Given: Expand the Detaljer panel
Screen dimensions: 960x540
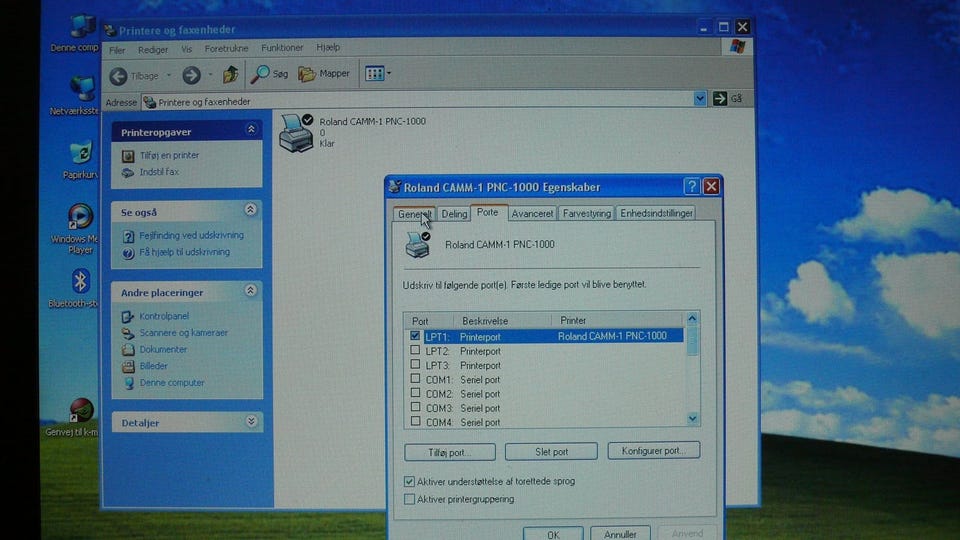Looking at the screenshot, I should click(x=251, y=421).
